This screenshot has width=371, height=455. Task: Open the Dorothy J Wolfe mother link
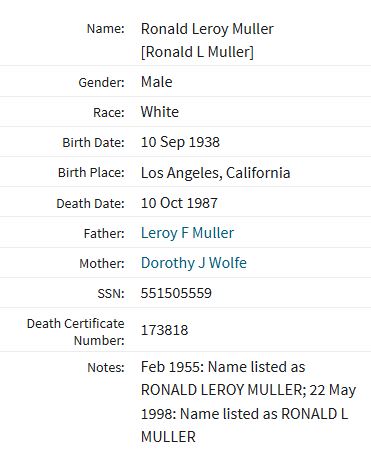coord(194,263)
